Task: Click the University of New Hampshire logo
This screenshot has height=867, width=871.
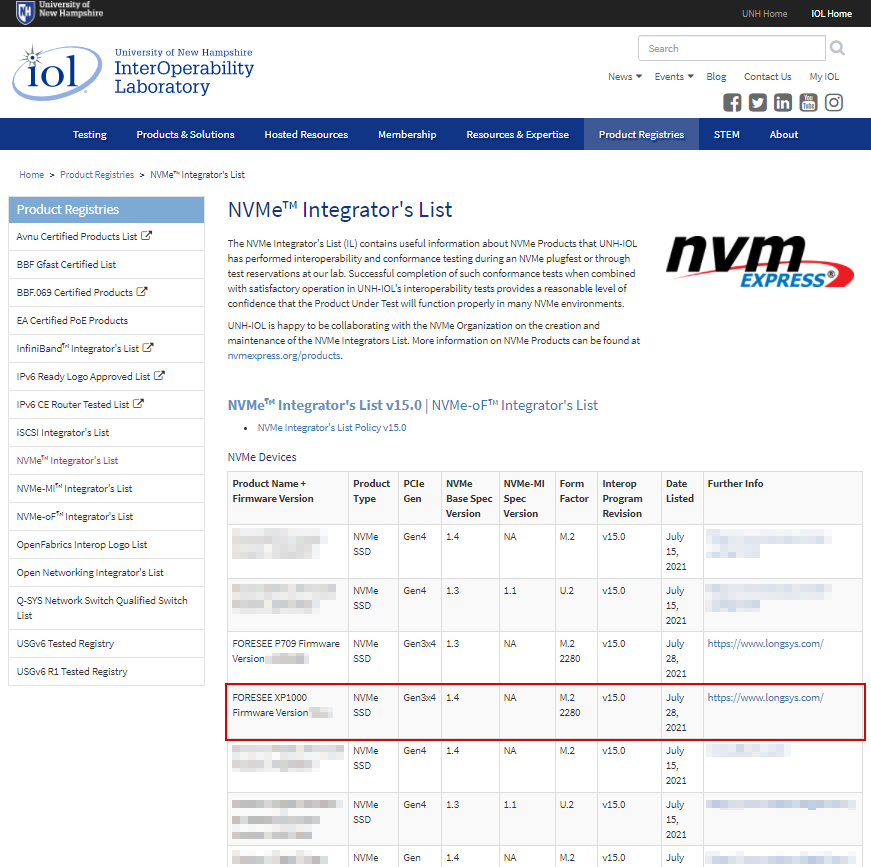Action: tap(60, 13)
